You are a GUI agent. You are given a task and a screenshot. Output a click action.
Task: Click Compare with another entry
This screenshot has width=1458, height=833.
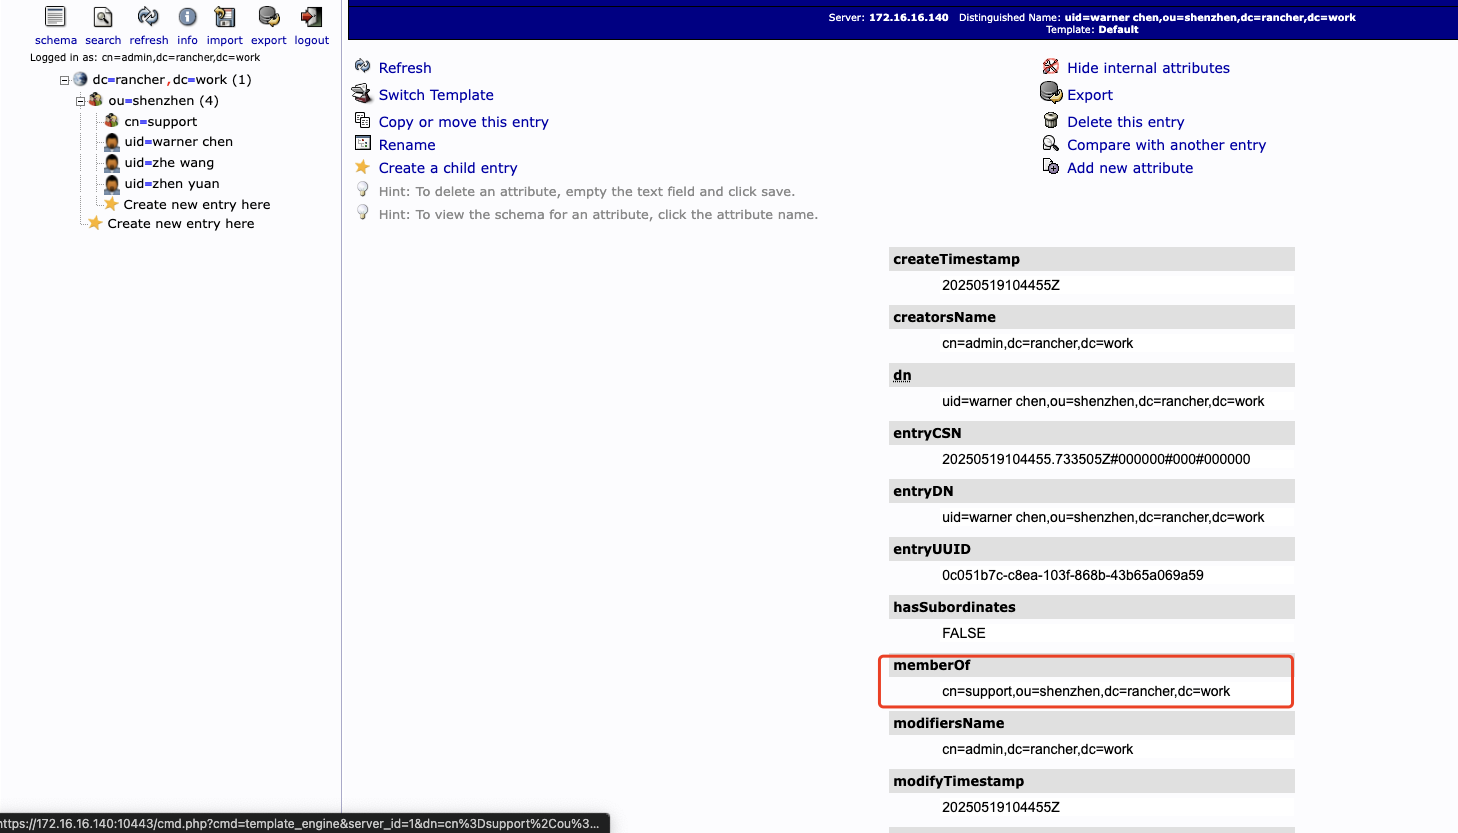1166,144
